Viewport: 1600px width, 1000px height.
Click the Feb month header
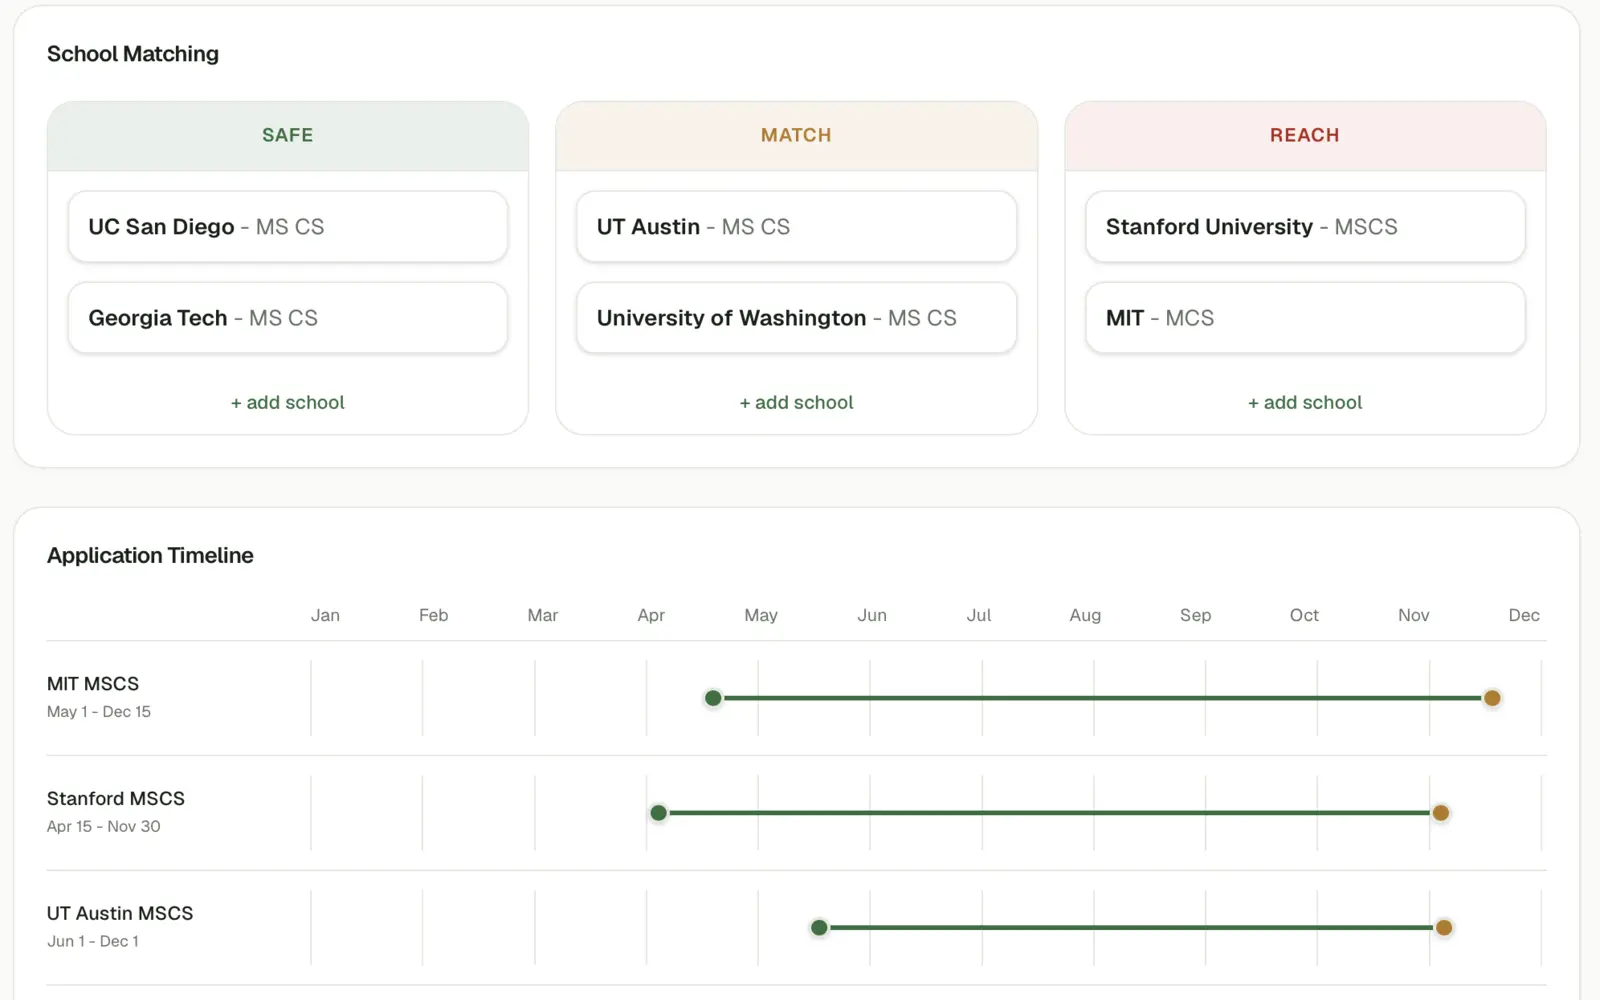(433, 615)
